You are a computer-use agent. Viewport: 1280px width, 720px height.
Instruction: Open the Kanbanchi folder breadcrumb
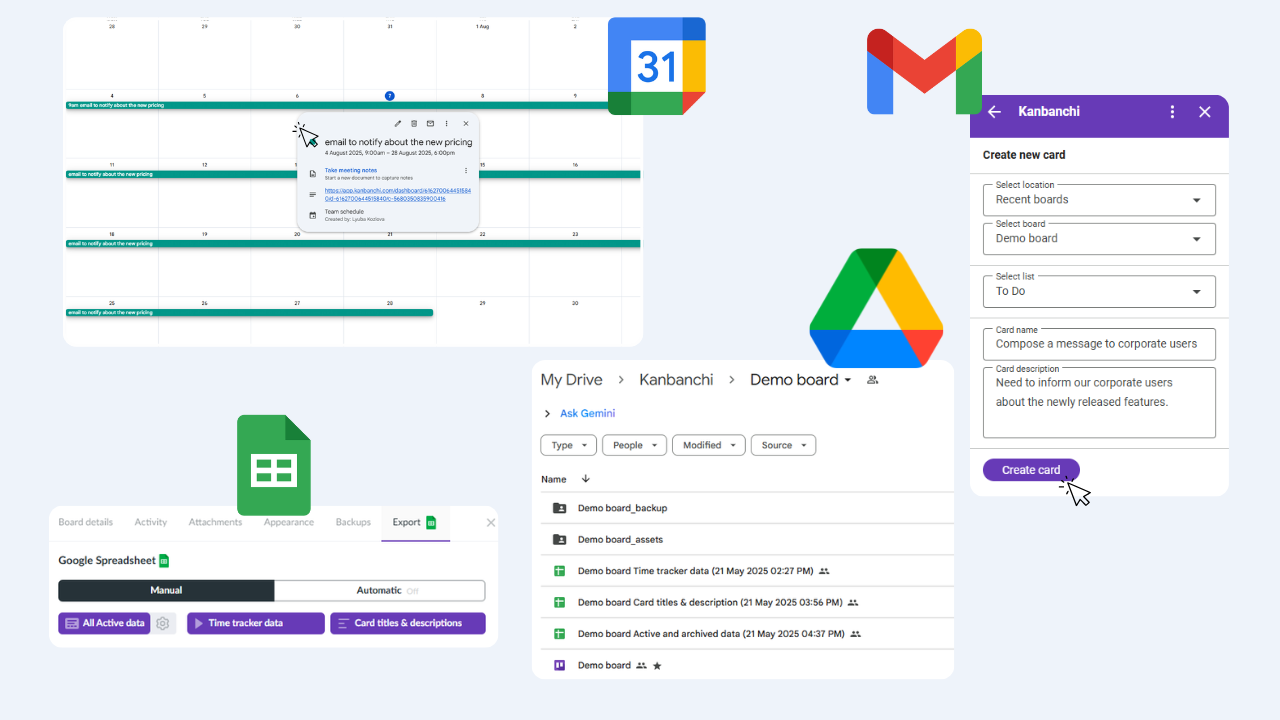(x=677, y=380)
